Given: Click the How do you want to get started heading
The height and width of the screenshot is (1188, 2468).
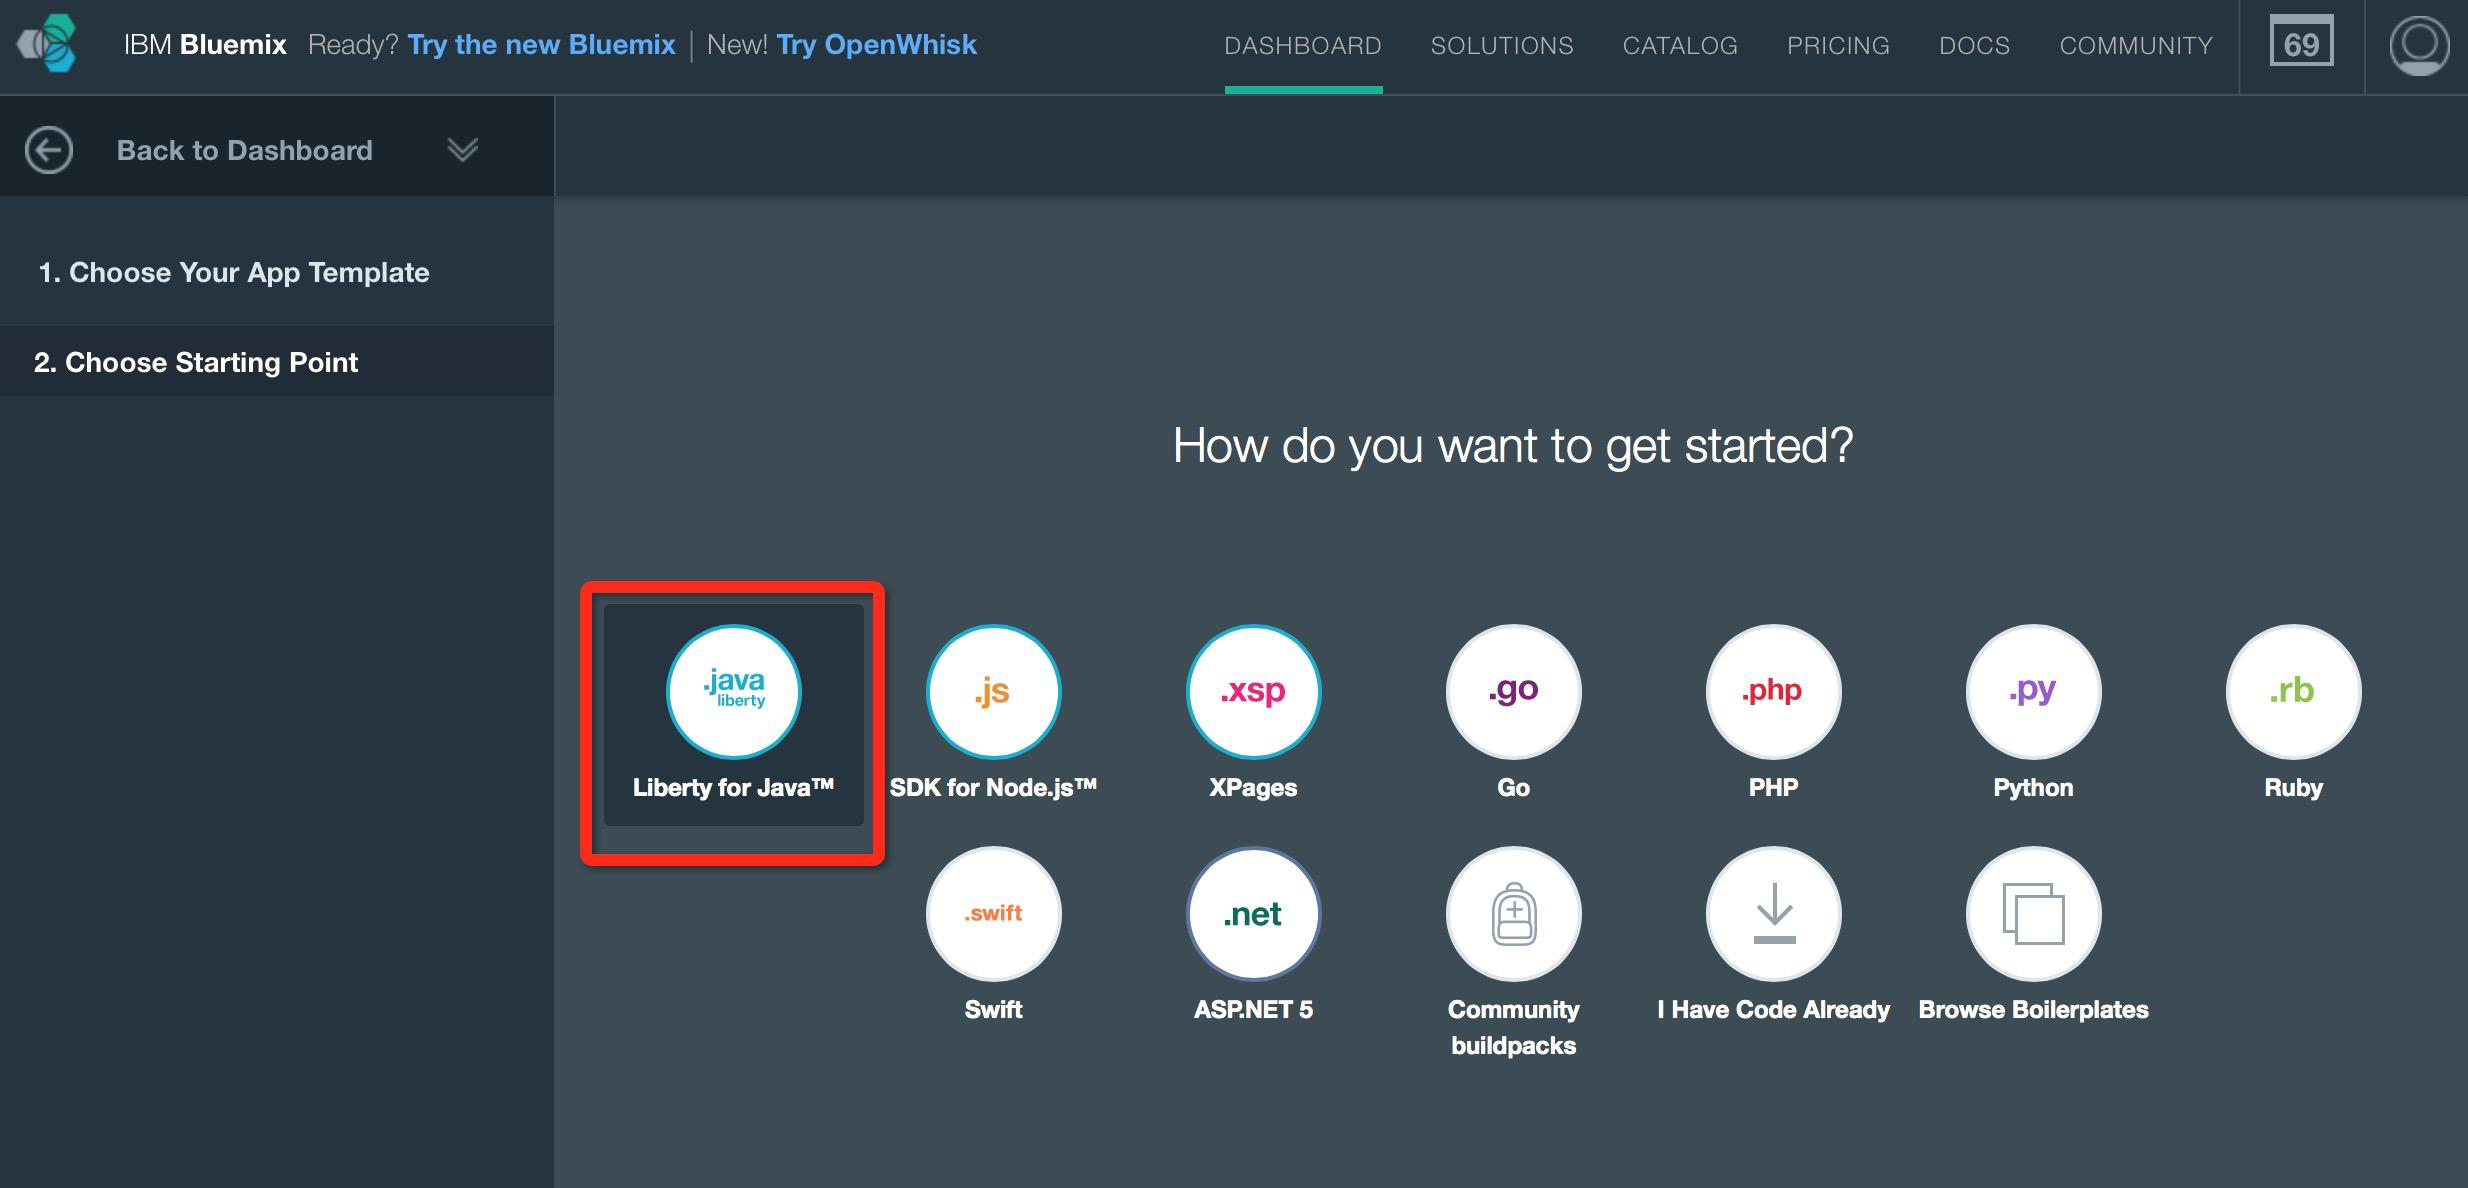Looking at the screenshot, I should 1513,445.
